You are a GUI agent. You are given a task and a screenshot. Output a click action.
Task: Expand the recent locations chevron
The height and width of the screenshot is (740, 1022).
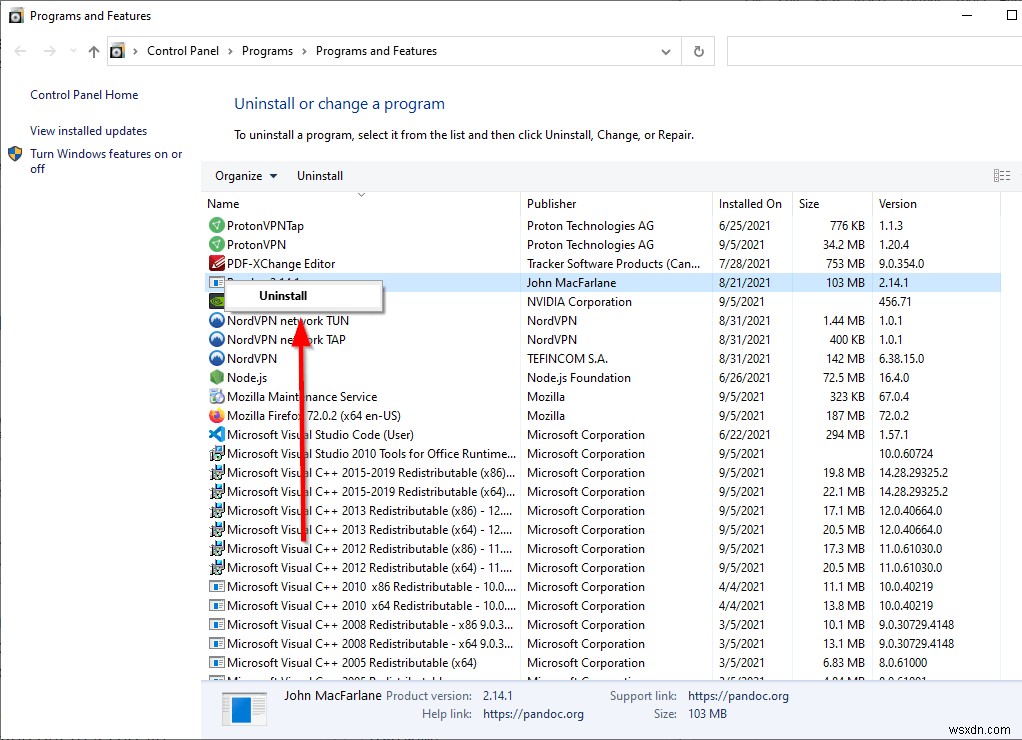[x=72, y=50]
